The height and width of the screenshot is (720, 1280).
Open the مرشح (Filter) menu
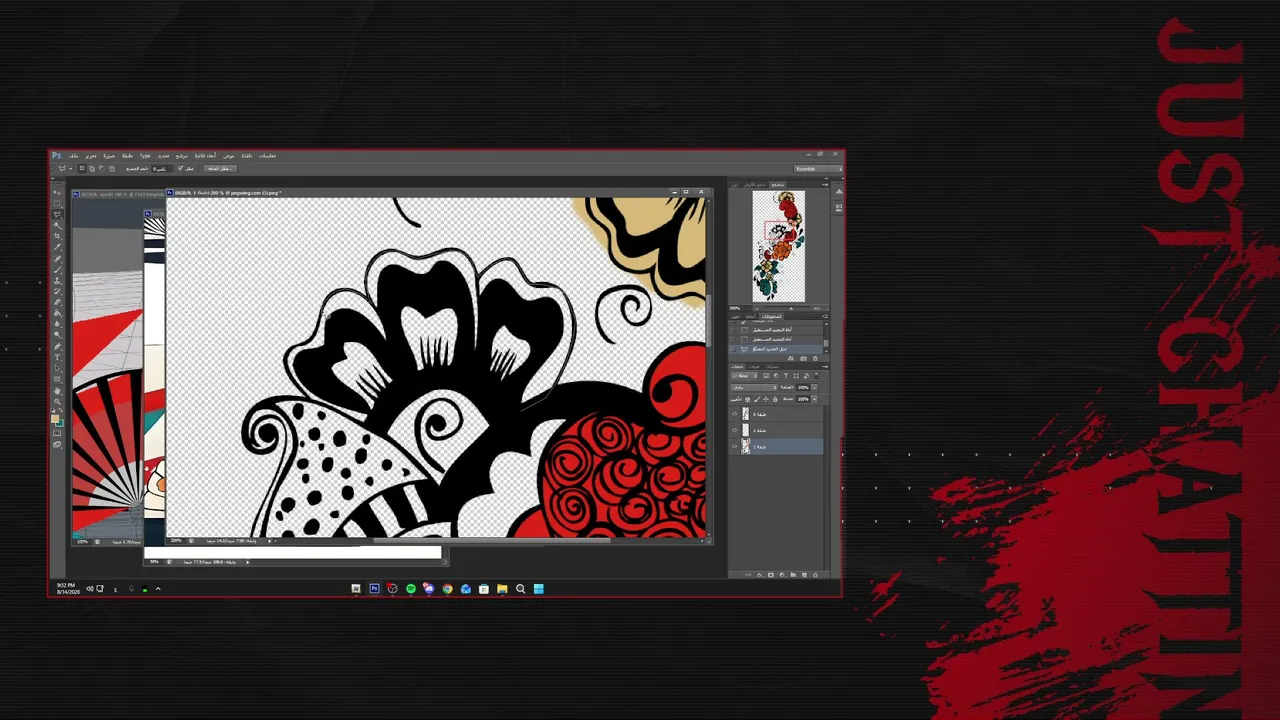point(182,156)
